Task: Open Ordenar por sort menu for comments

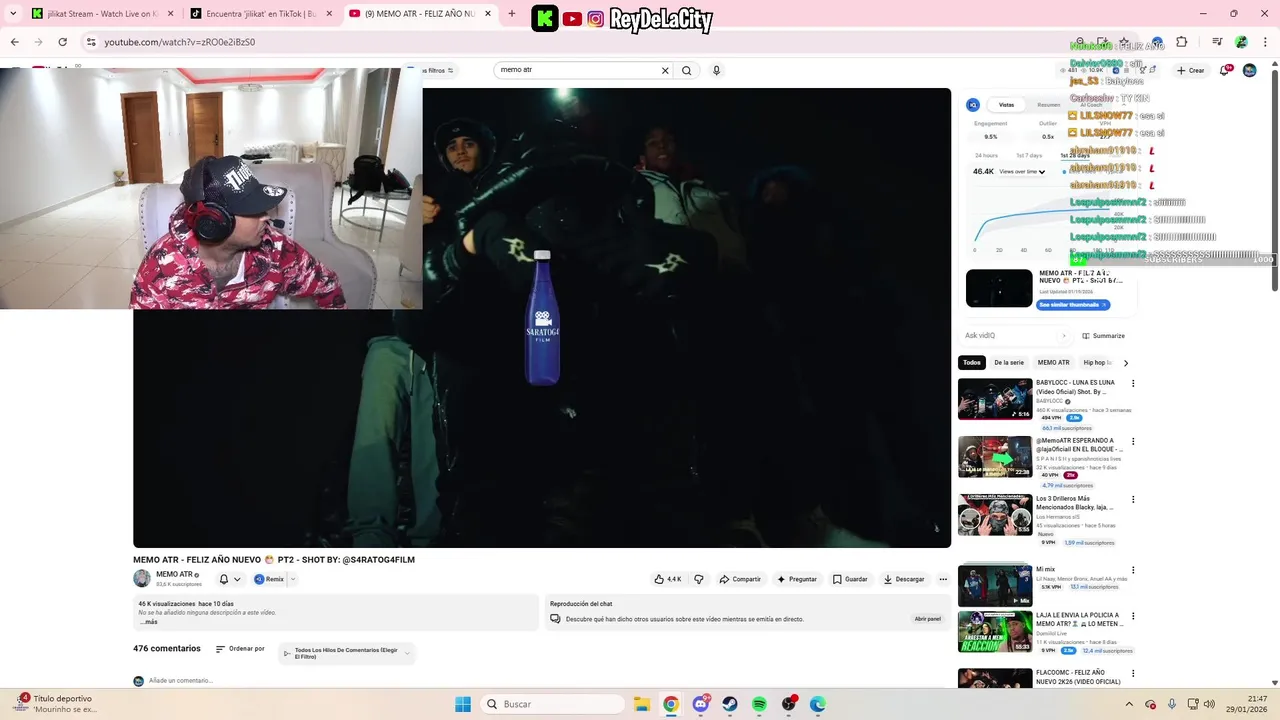Action: tap(240, 649)
